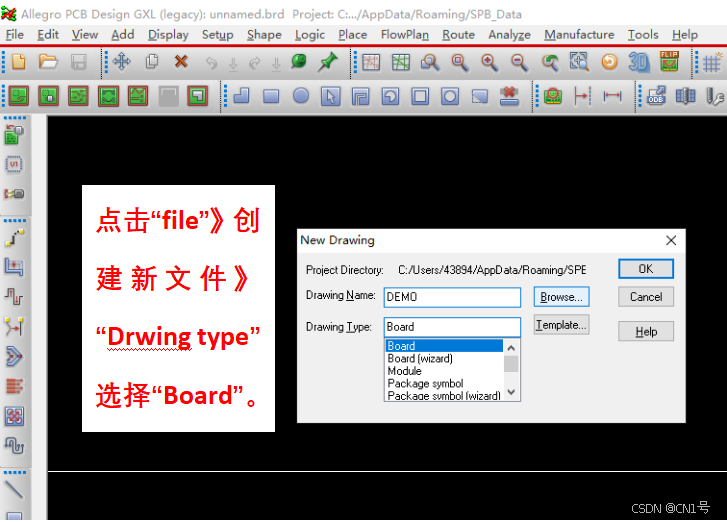Click the Zoom In magnifier icon
Screen dimensions: 727x522
click(x=490, y=62)
